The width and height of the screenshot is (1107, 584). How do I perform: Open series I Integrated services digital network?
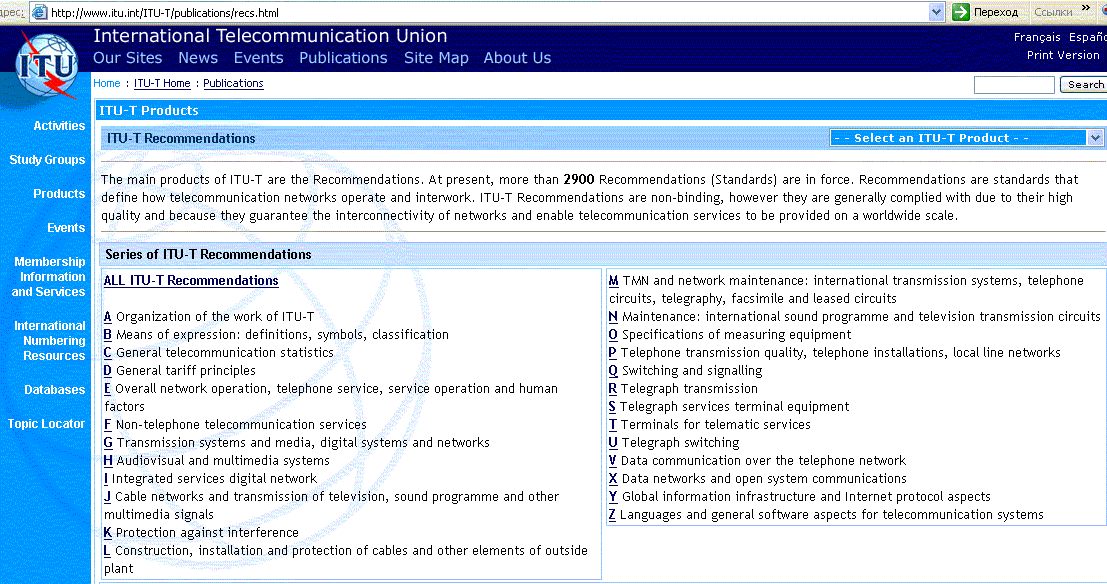(106, 479)
